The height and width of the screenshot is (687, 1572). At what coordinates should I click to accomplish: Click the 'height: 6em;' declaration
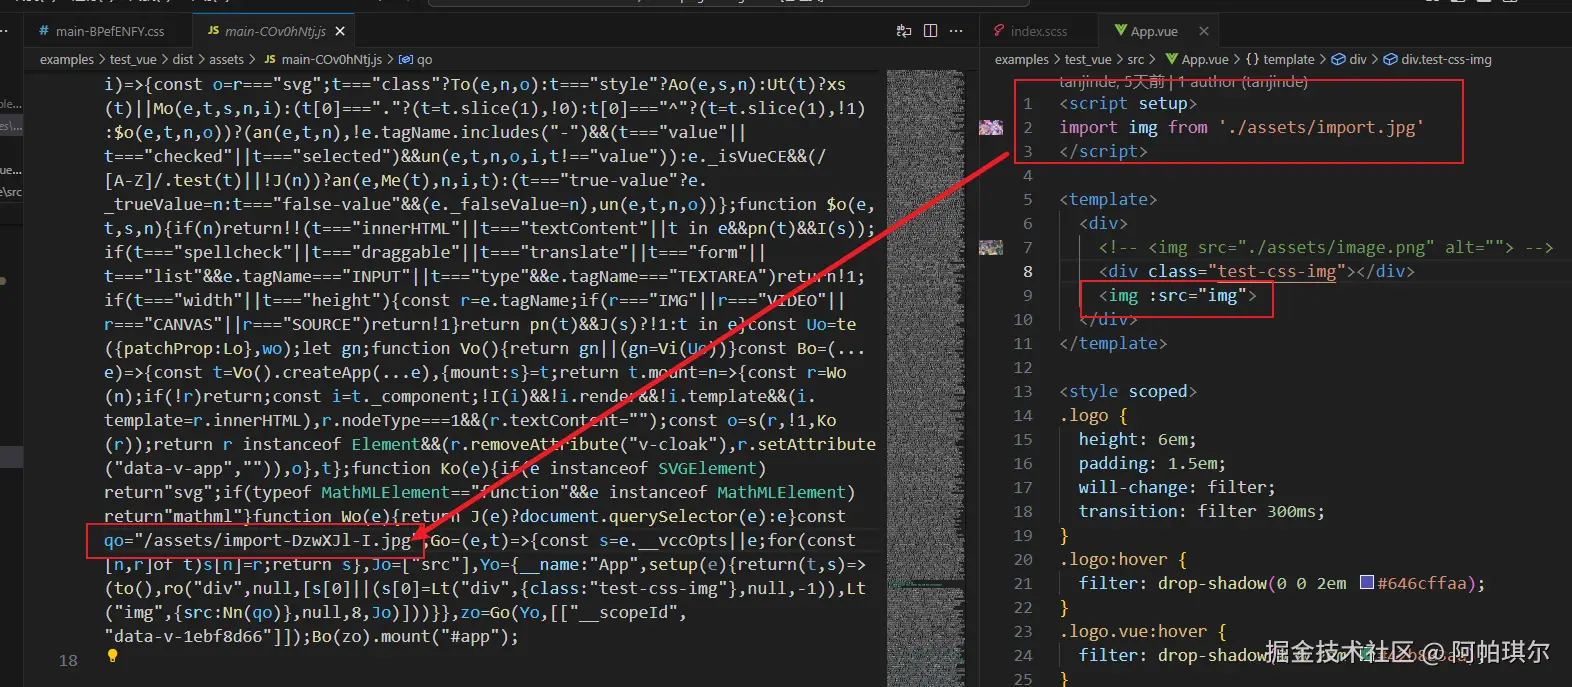click(x=1138, y=439)
